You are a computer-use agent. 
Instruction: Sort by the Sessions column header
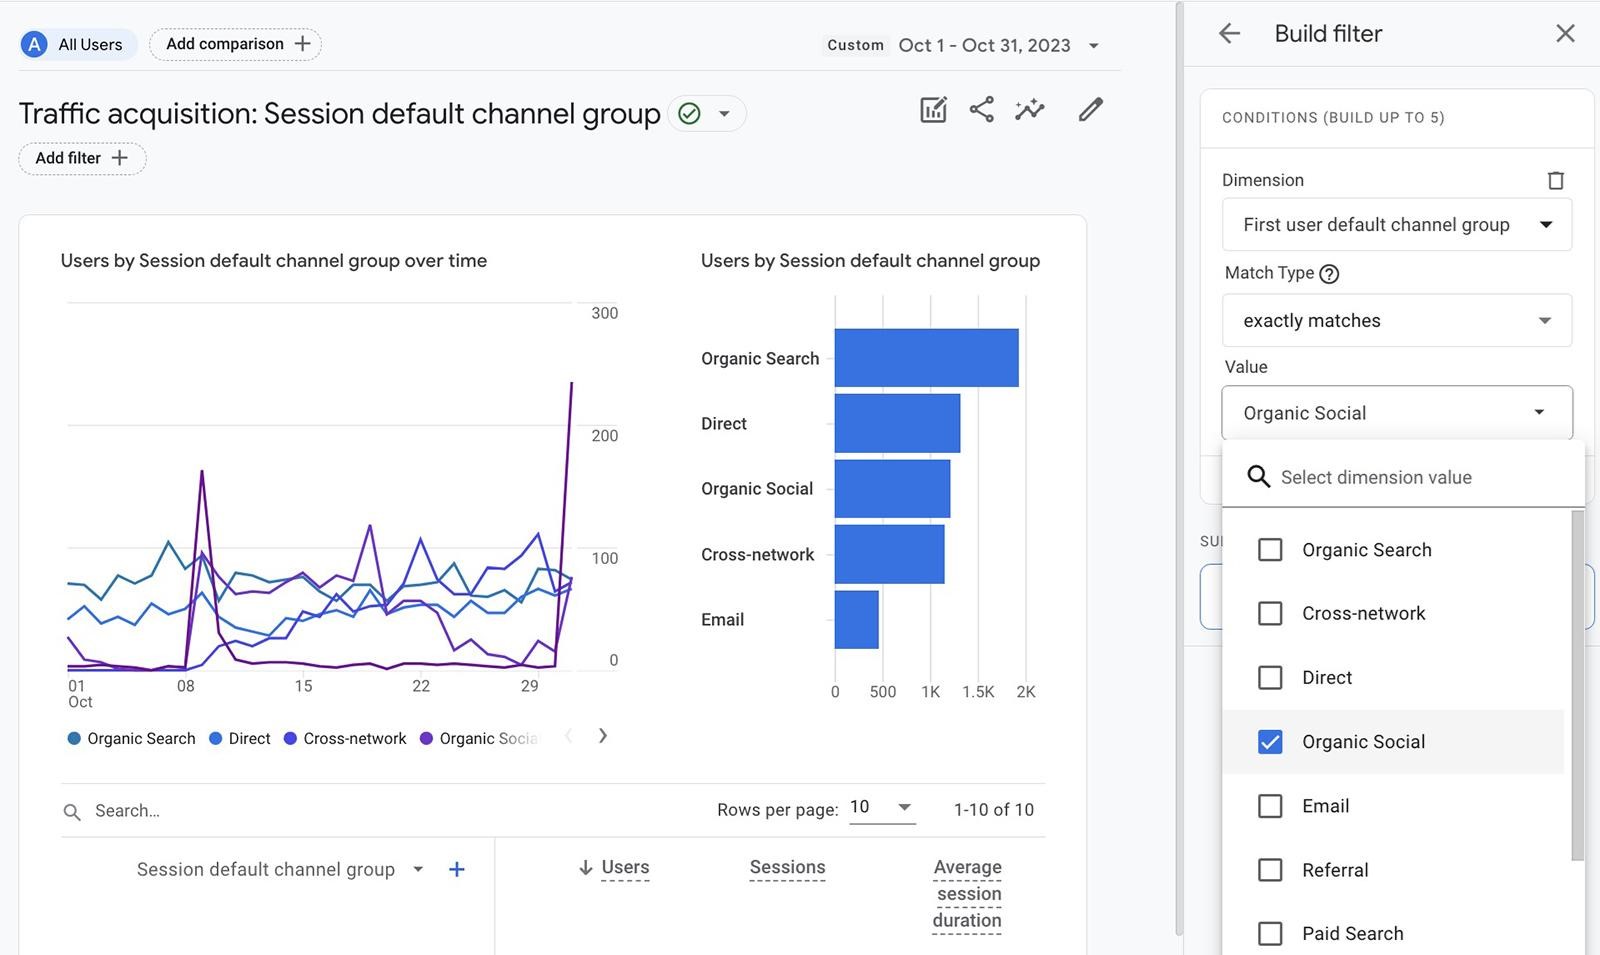pos(787,867)
